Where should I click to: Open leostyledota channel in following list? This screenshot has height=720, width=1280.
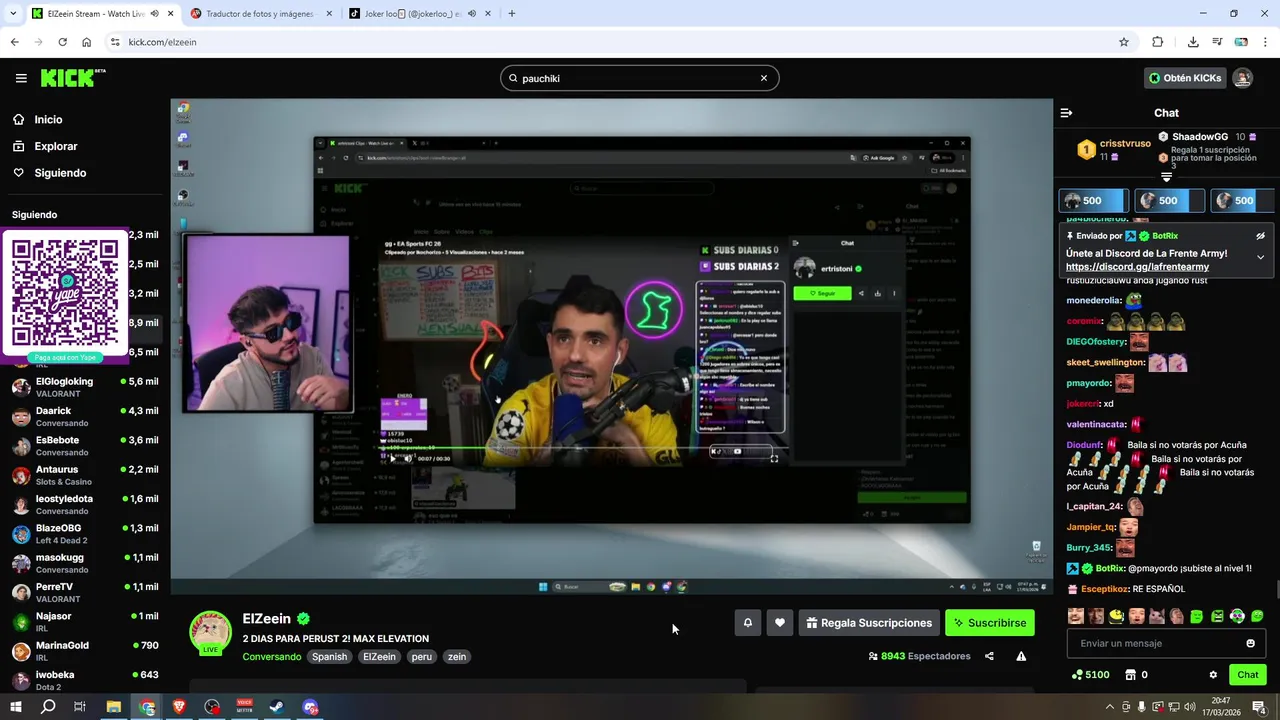pos(85,504)
